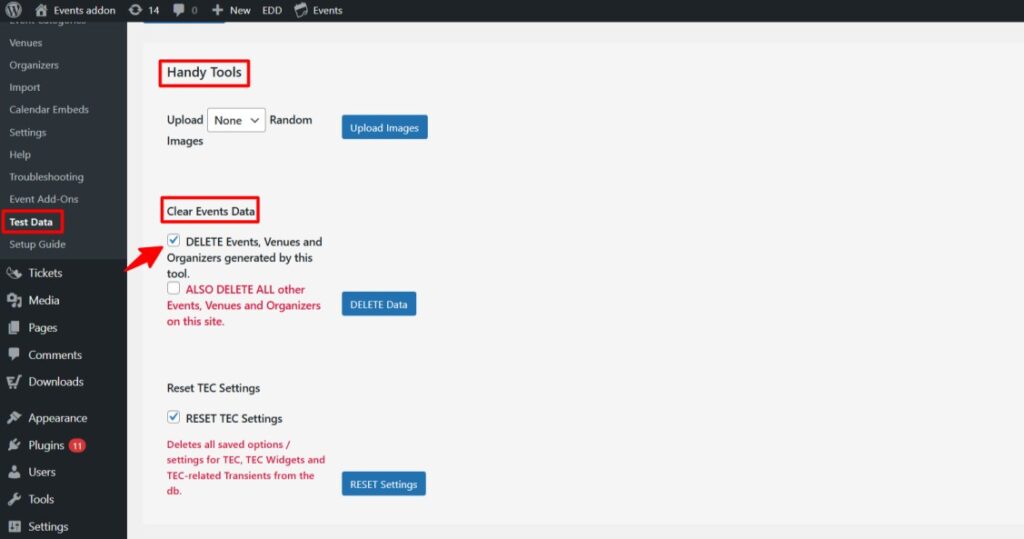
Task: Open the Venues submenu item
Action: [25, 42]
